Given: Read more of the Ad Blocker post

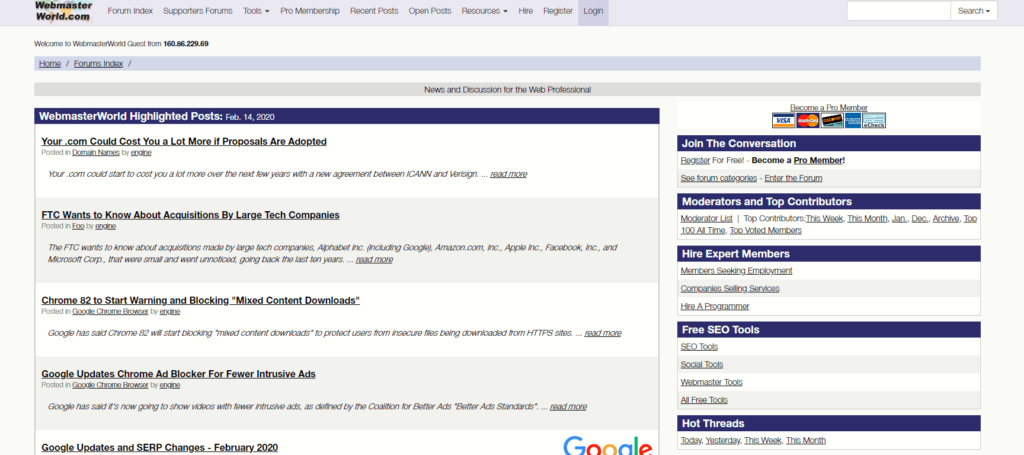Looking at the screenshot, I should point(568,407).
